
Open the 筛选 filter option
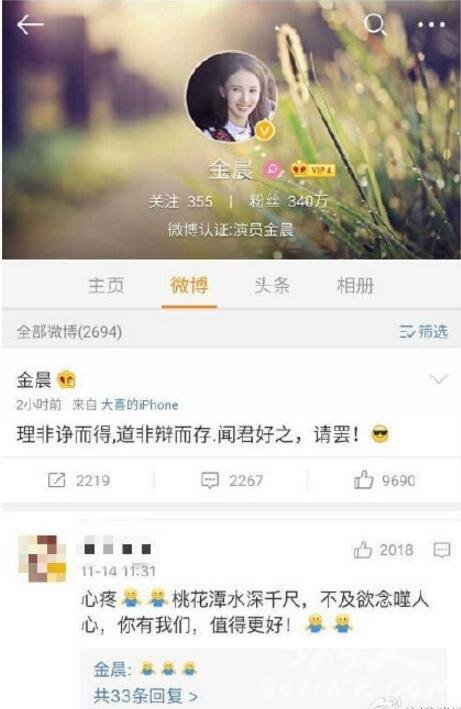(x=423, y=331)
